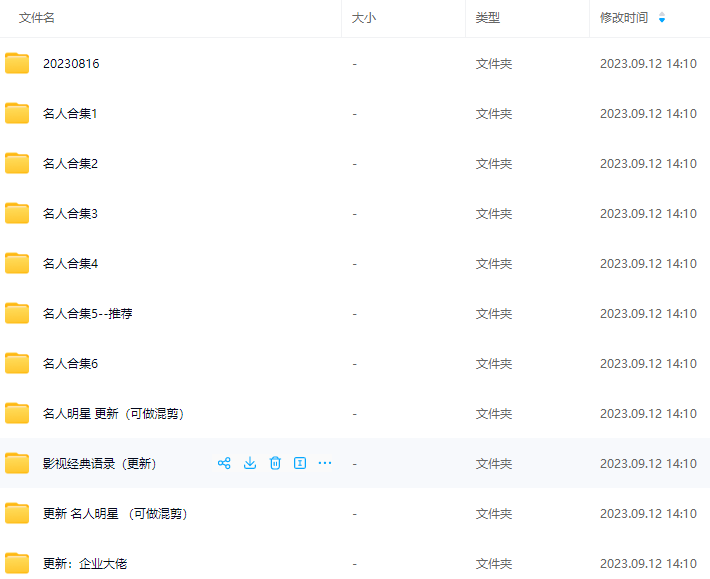Click the download icon on 影视经典语录 row
The image size is (710, 579).
pos(250,463)
